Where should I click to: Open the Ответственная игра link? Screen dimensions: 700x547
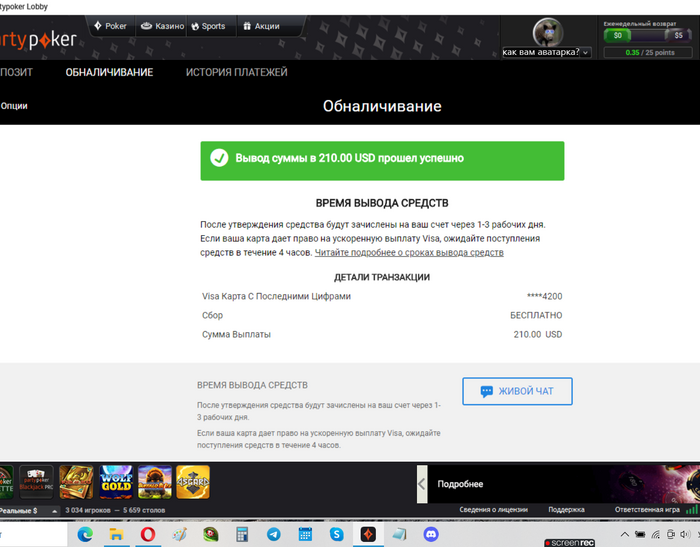(x=647, y=509)
